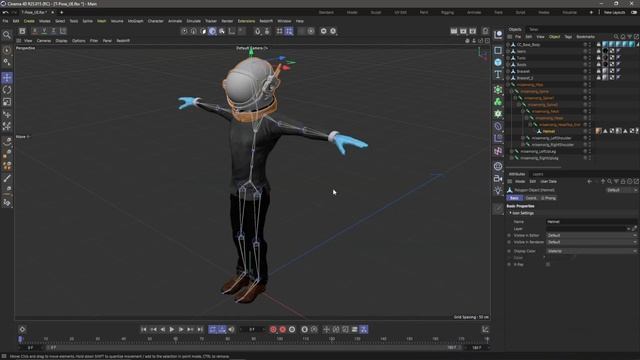This screenshot has height=360, width=640.
Task: Collapse the Icon Settings section
Action: [510, 213]
